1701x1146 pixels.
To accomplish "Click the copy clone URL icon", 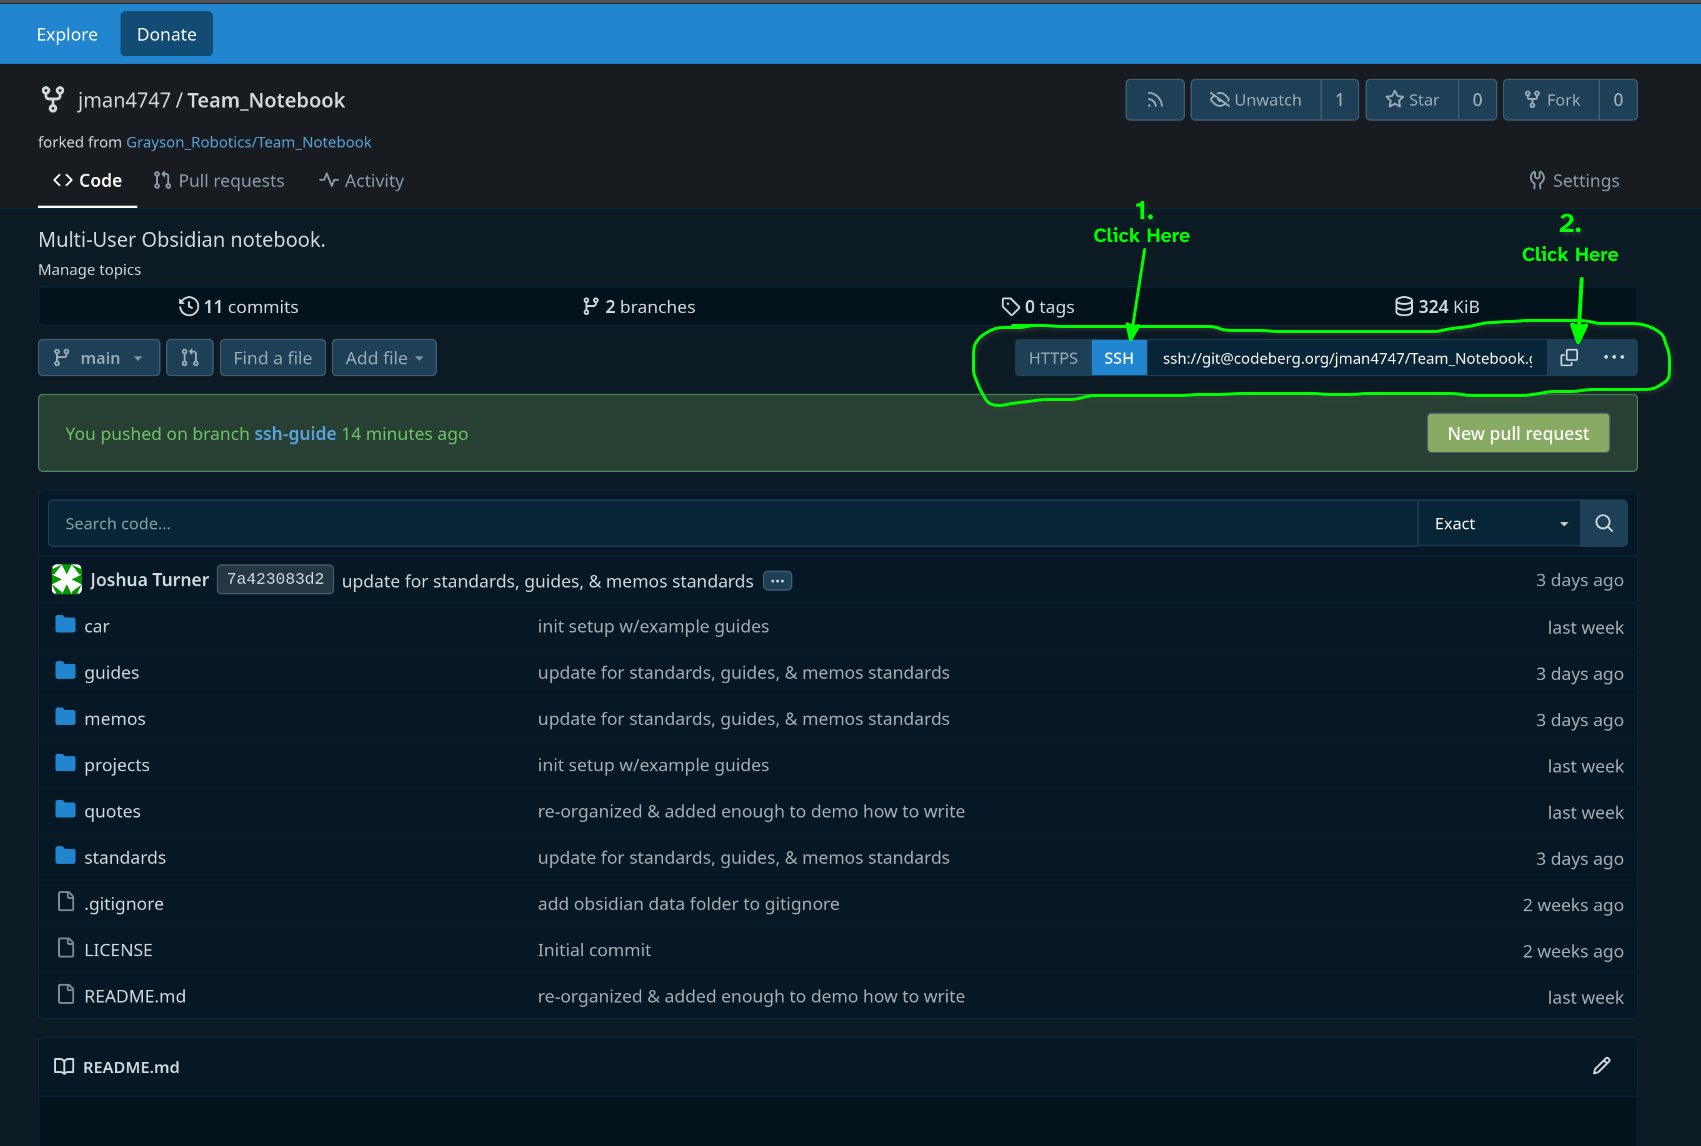I will pyautogui.click(x=1569, y=358).
